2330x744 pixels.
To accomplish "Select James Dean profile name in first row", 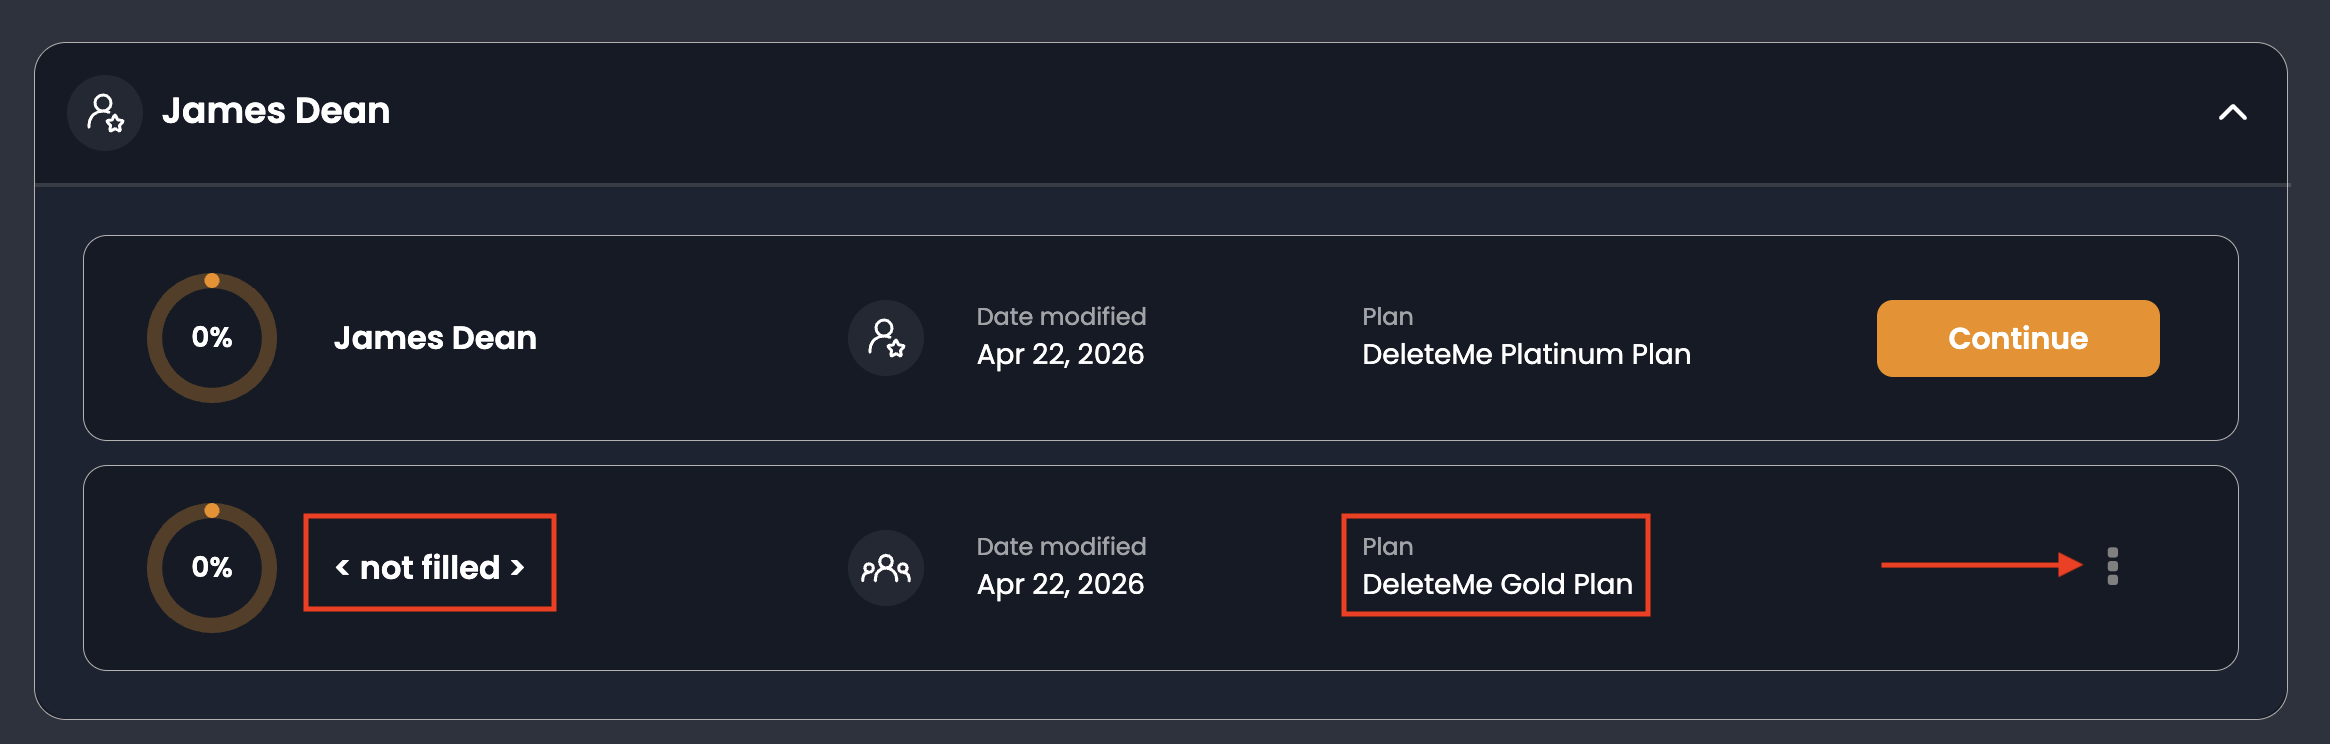I will coord(435,338).
